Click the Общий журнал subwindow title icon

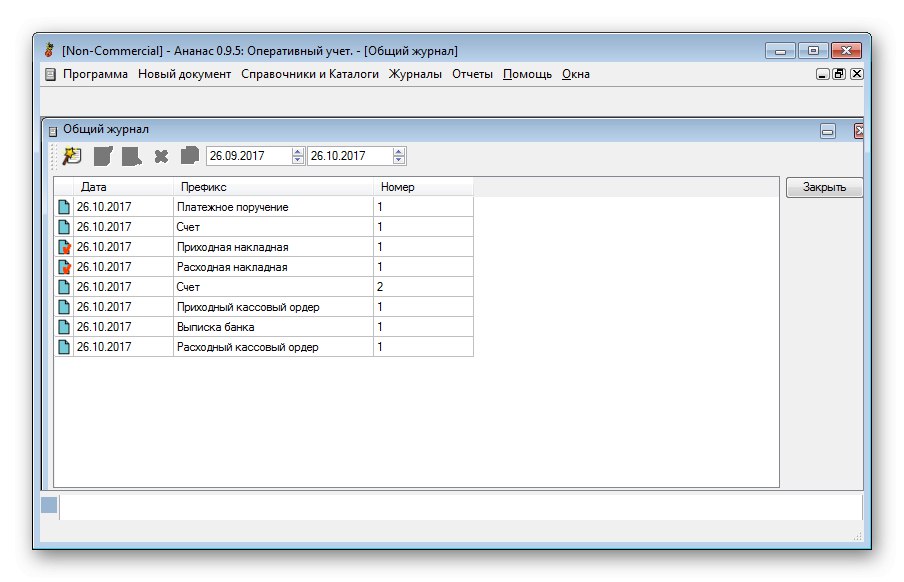point(52,131)
